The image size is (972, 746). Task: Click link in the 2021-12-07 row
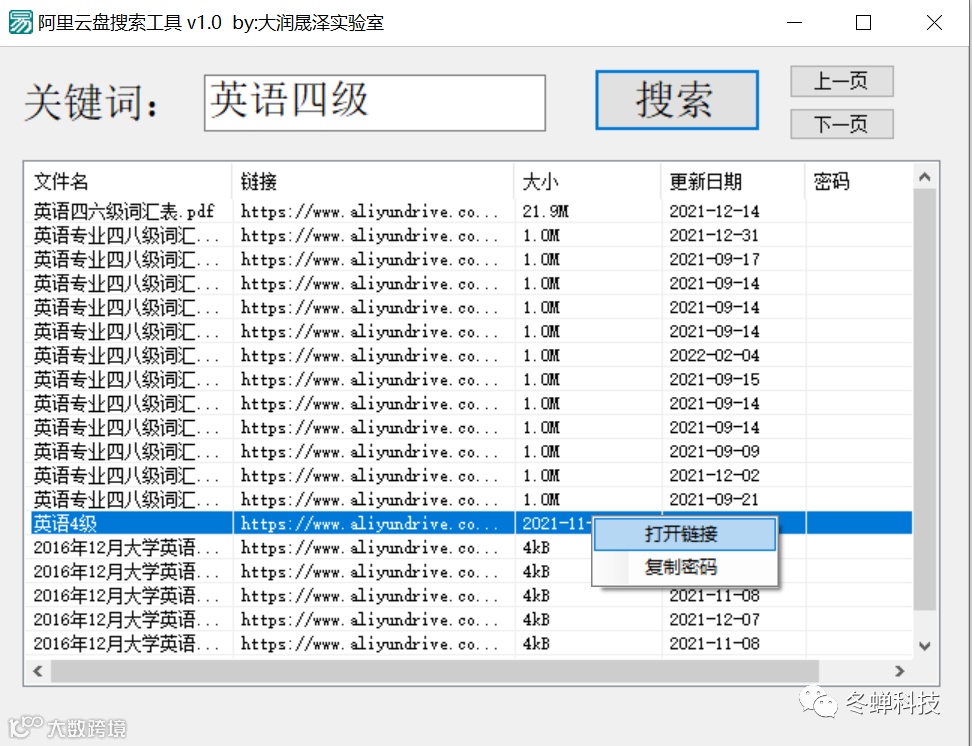[369, 619]
